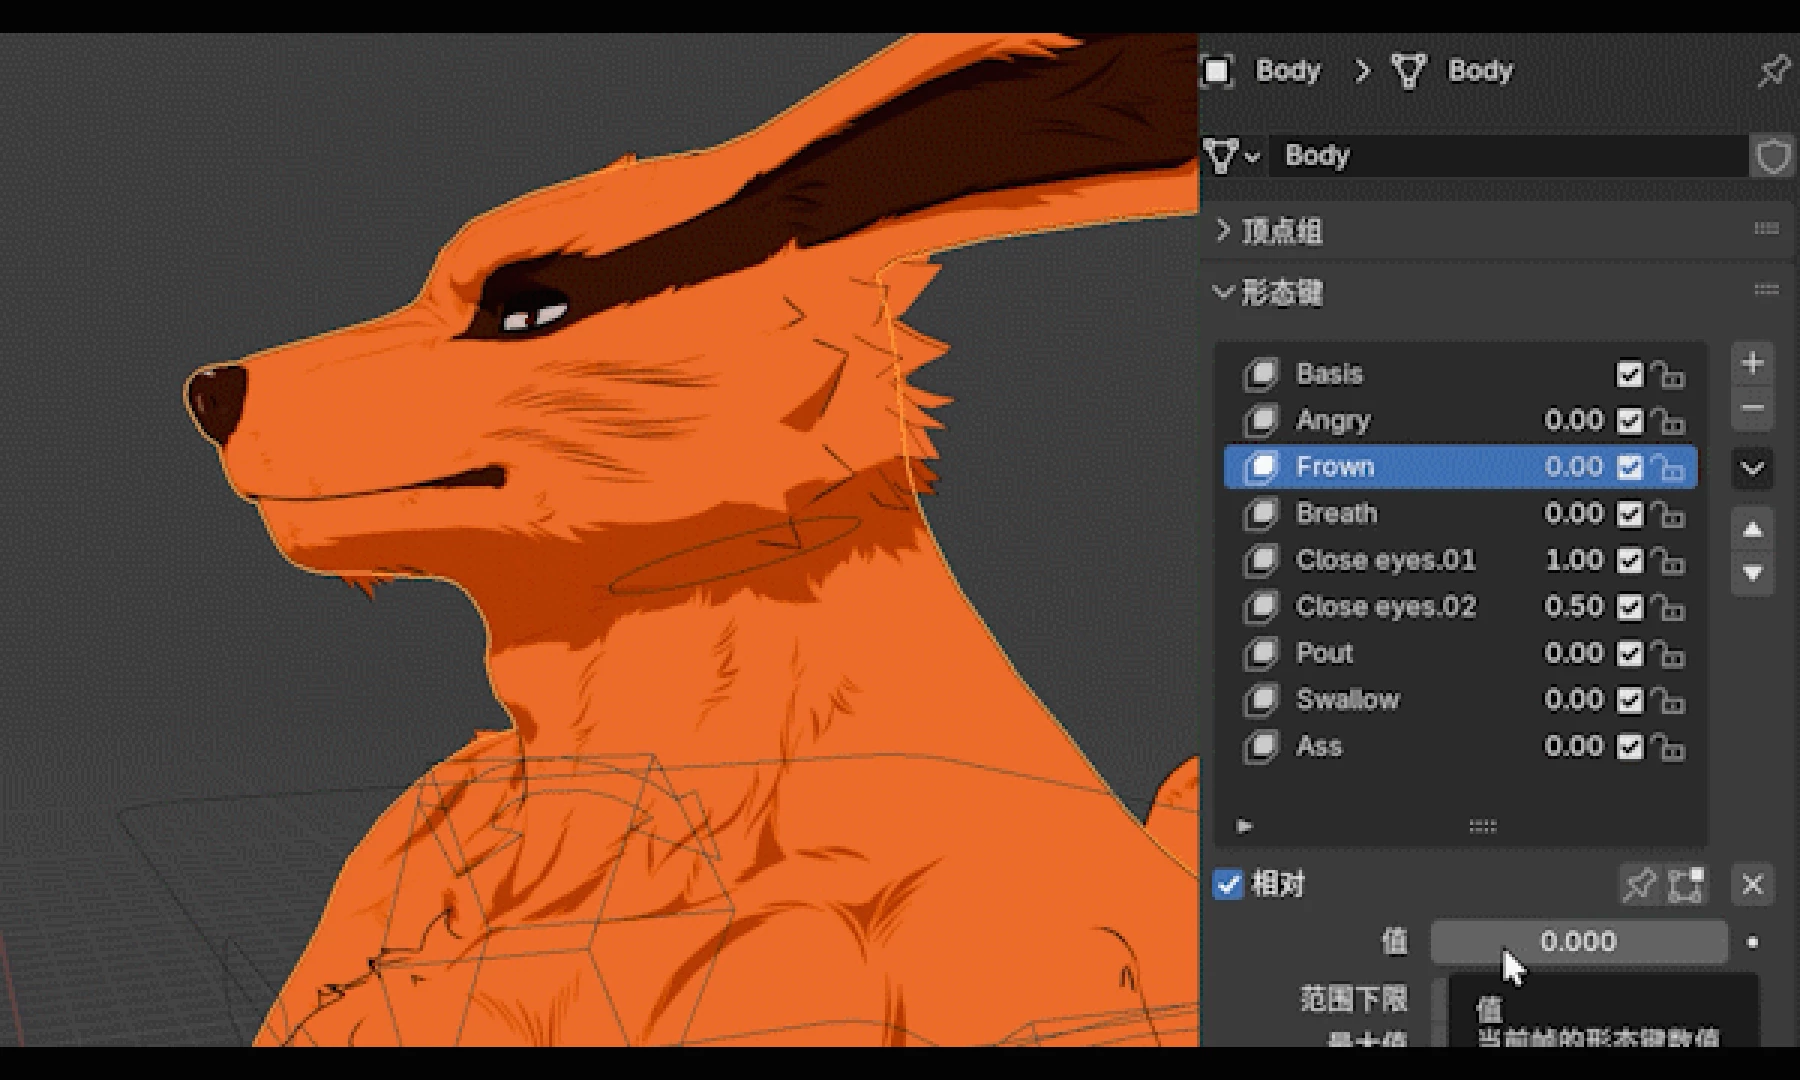Image resolution: width=1800 pixels, height=1080 pixels.
Task: Select the Close eyes.02 shape key
Action: click(x=1460, y=607)
